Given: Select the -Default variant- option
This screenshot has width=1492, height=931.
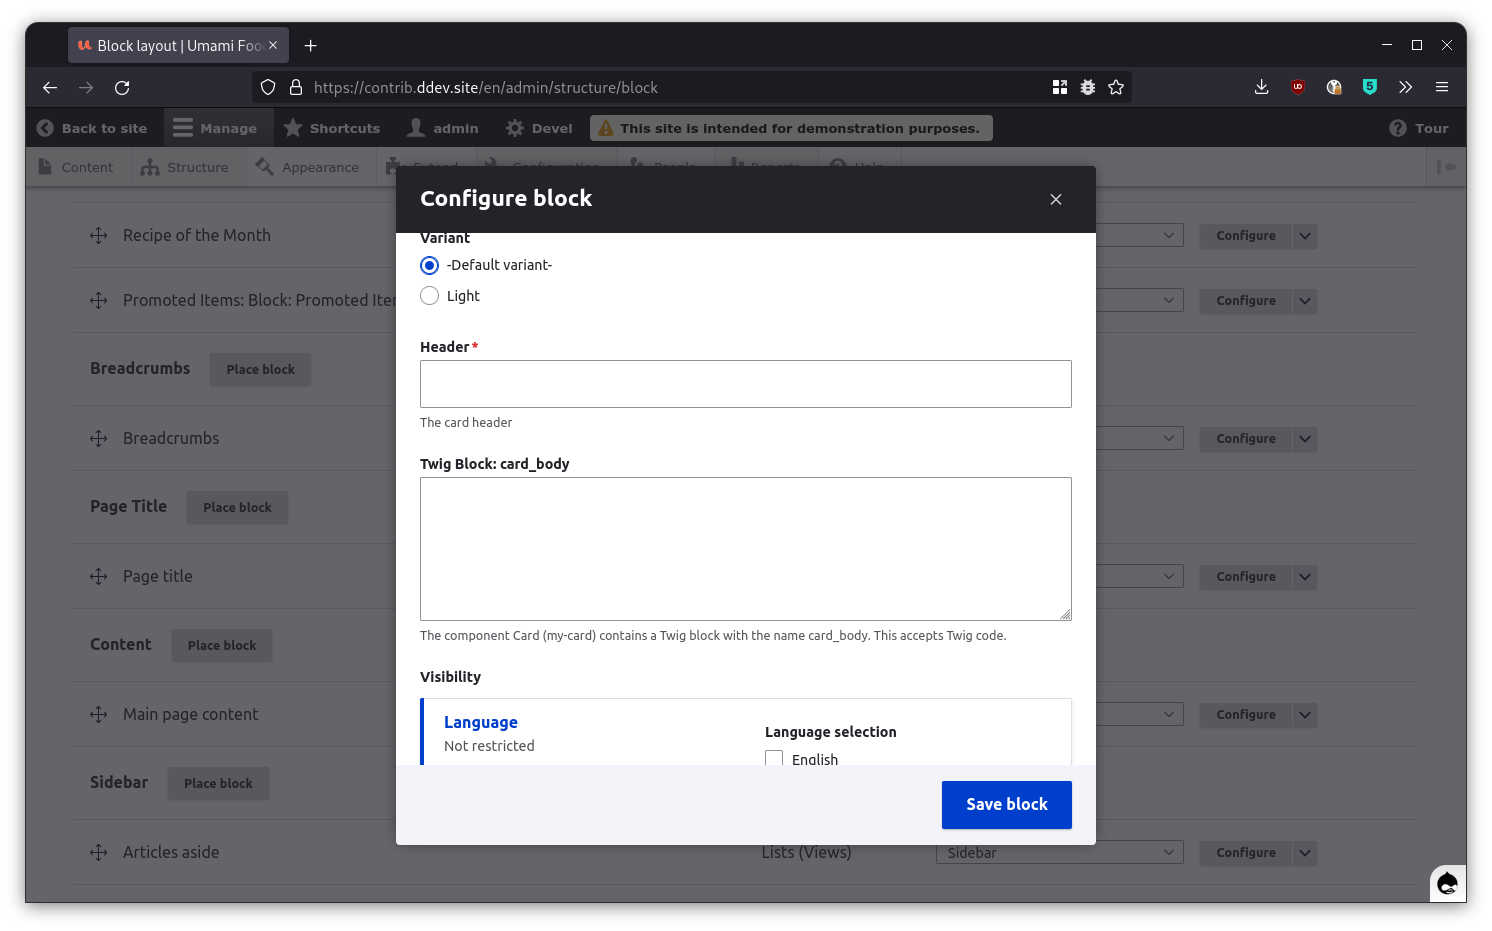Looking at the screenshot, I should point(429,265).
